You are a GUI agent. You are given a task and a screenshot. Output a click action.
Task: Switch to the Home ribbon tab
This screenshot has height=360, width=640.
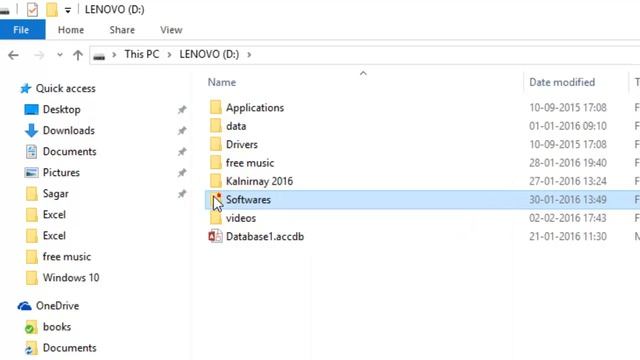71,30
